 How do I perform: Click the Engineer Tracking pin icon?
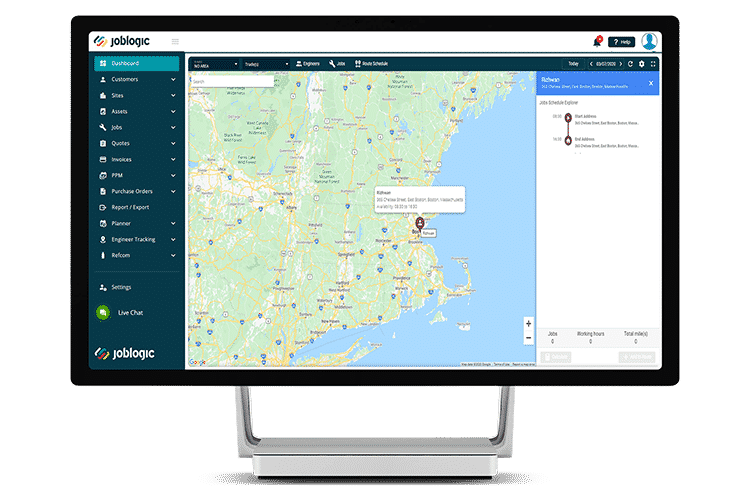[103, 239]
